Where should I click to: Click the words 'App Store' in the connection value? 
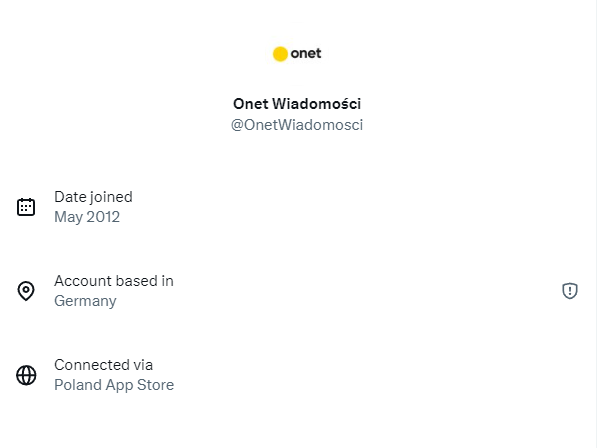(139, 385)
